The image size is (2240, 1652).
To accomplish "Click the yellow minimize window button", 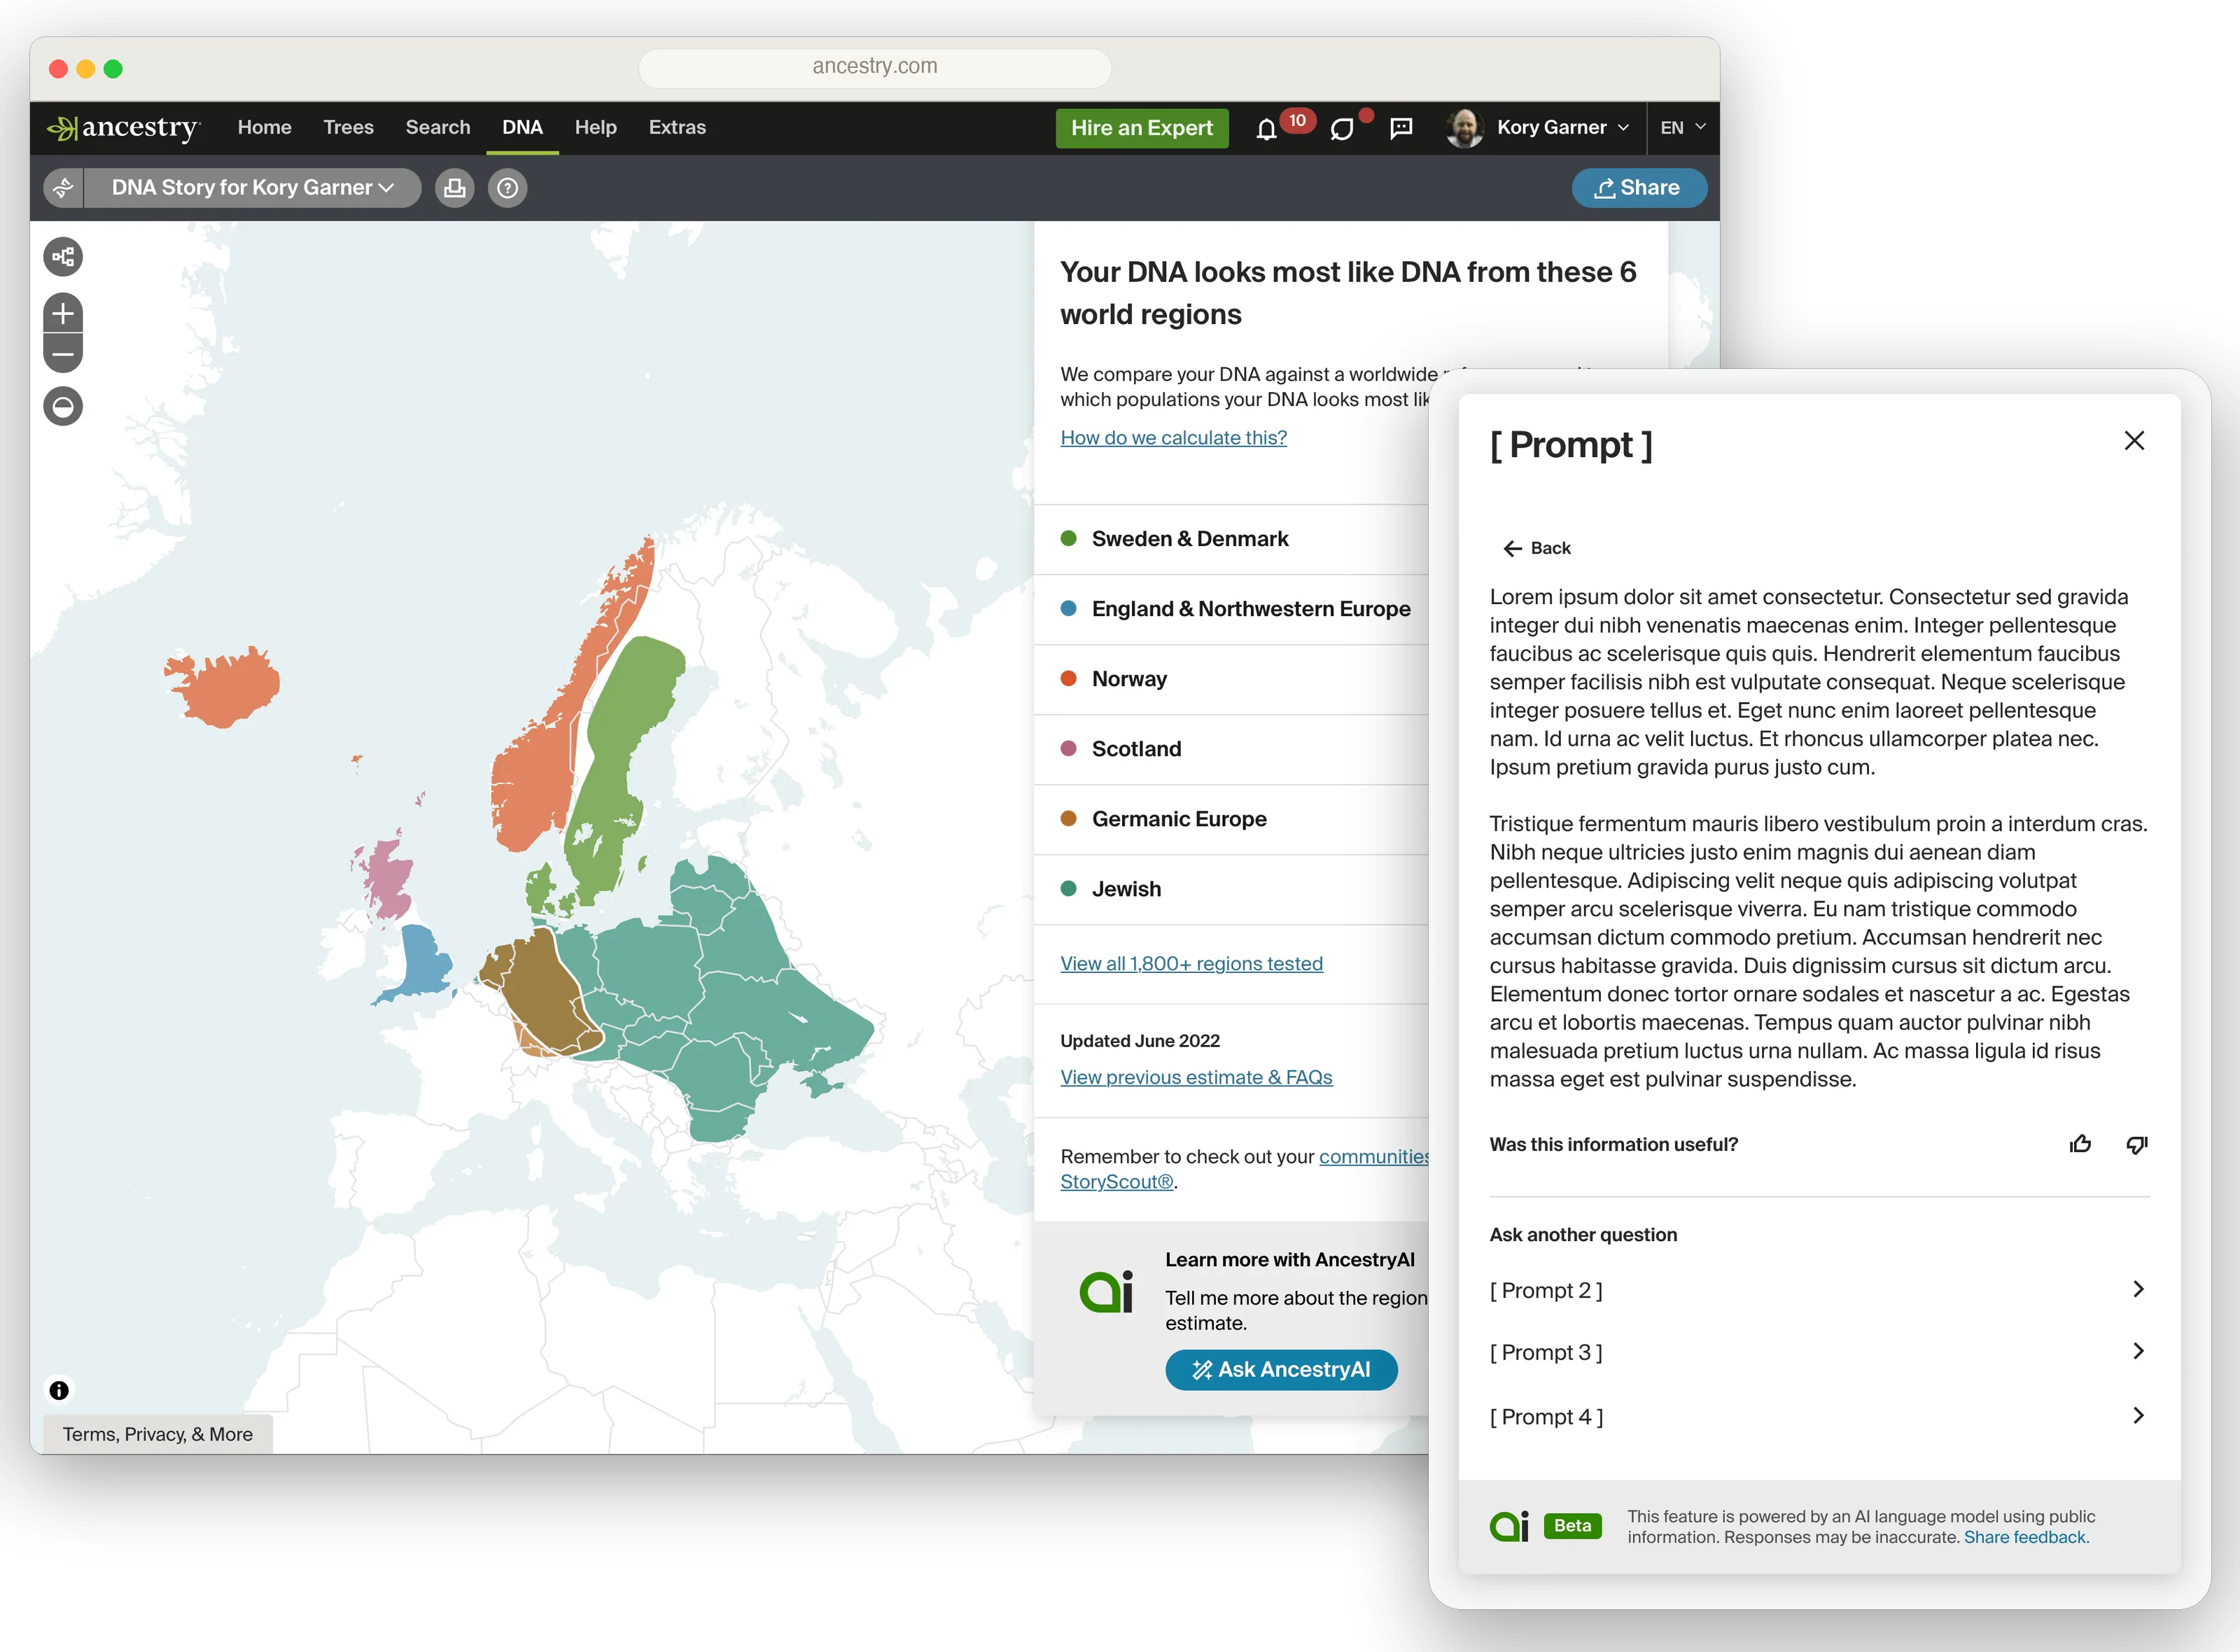I will 85,69.
